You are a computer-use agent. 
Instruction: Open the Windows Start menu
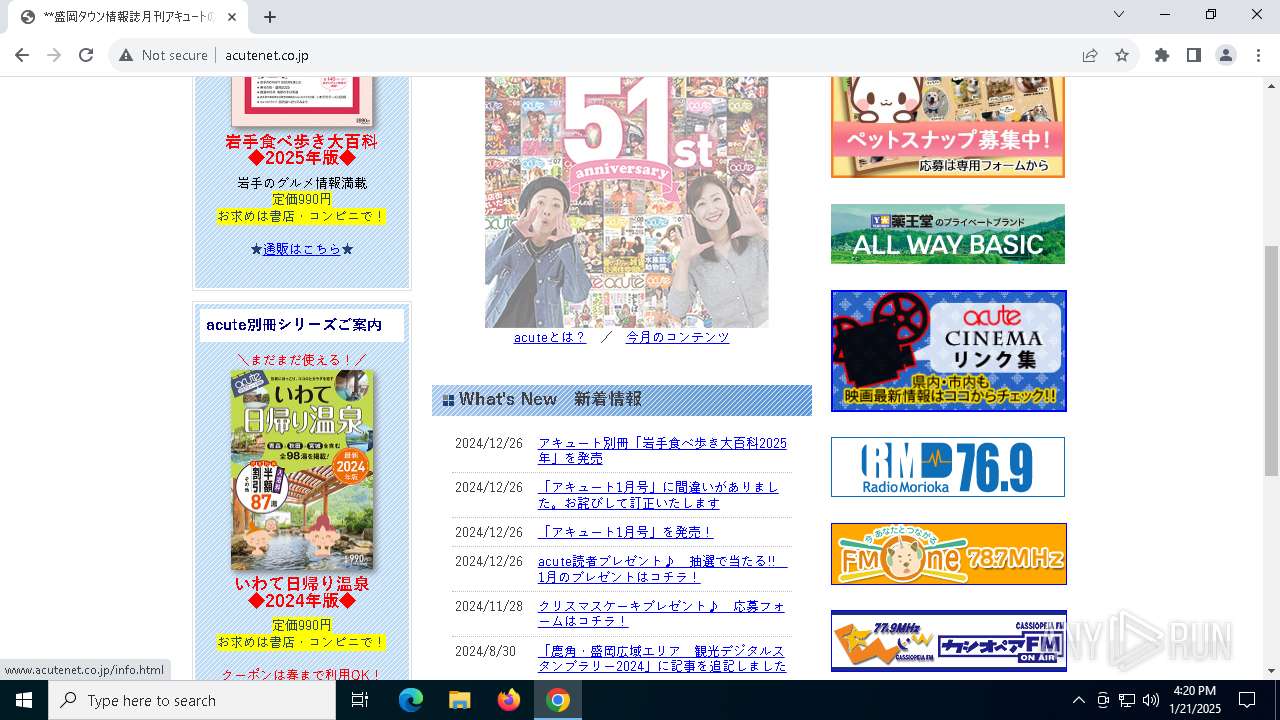(24, 700)
